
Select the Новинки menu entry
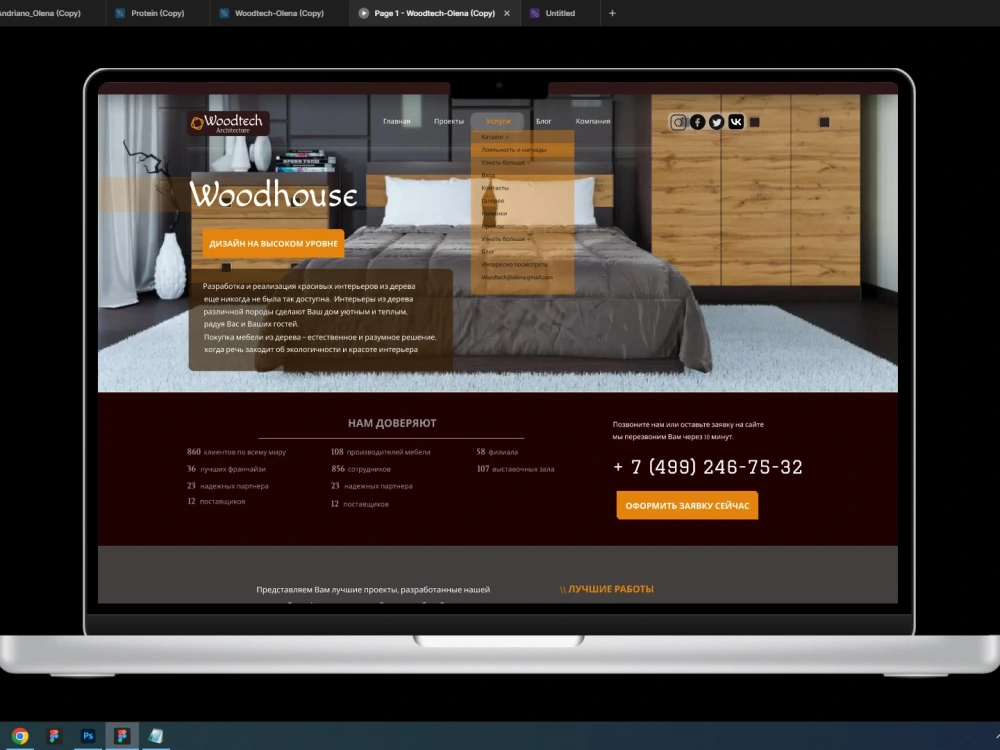494,214
